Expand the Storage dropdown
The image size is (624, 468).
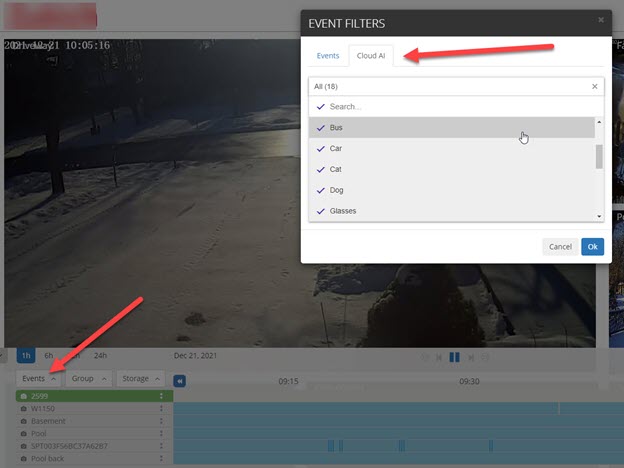[x=140, y=378]
